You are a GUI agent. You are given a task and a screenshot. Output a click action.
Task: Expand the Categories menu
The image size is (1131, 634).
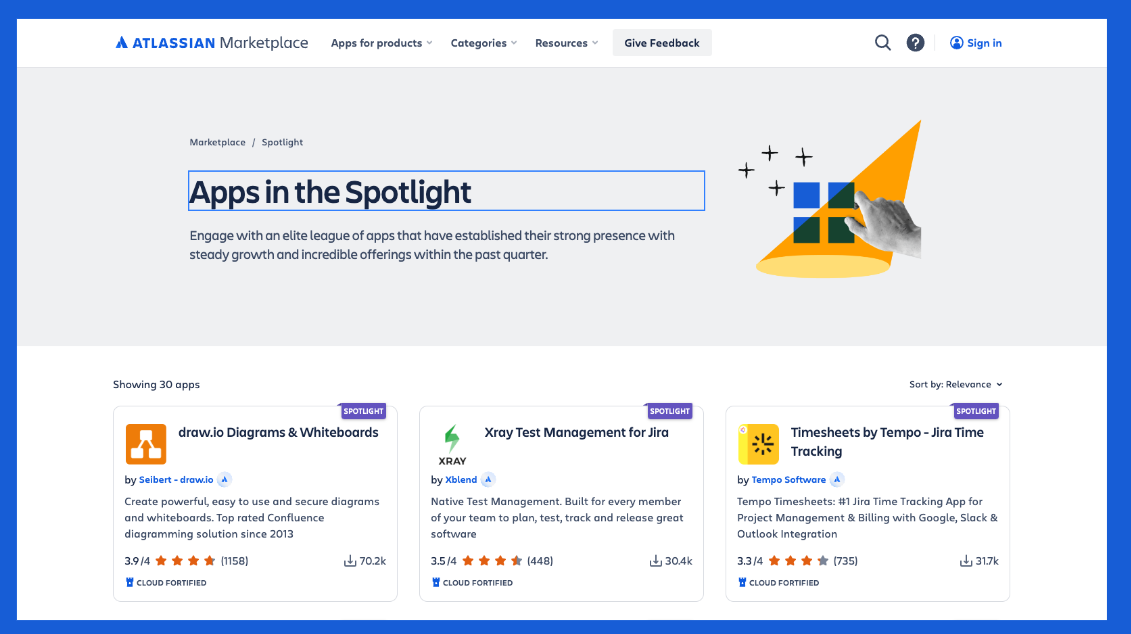(x=483, y=42)
